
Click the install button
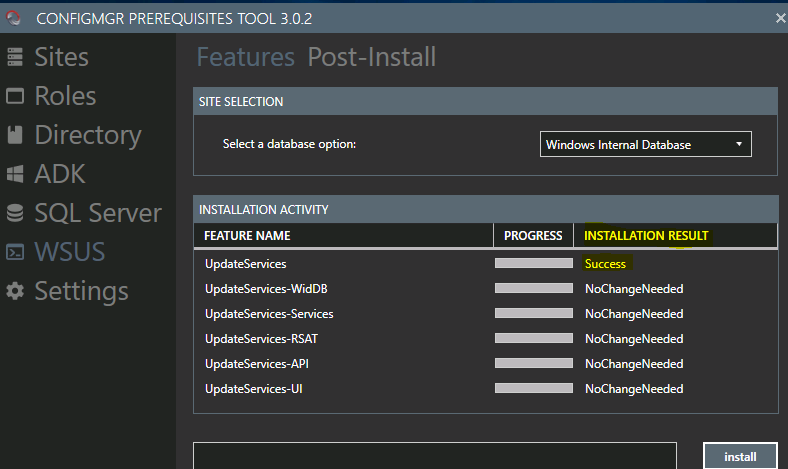pos(740,456)
